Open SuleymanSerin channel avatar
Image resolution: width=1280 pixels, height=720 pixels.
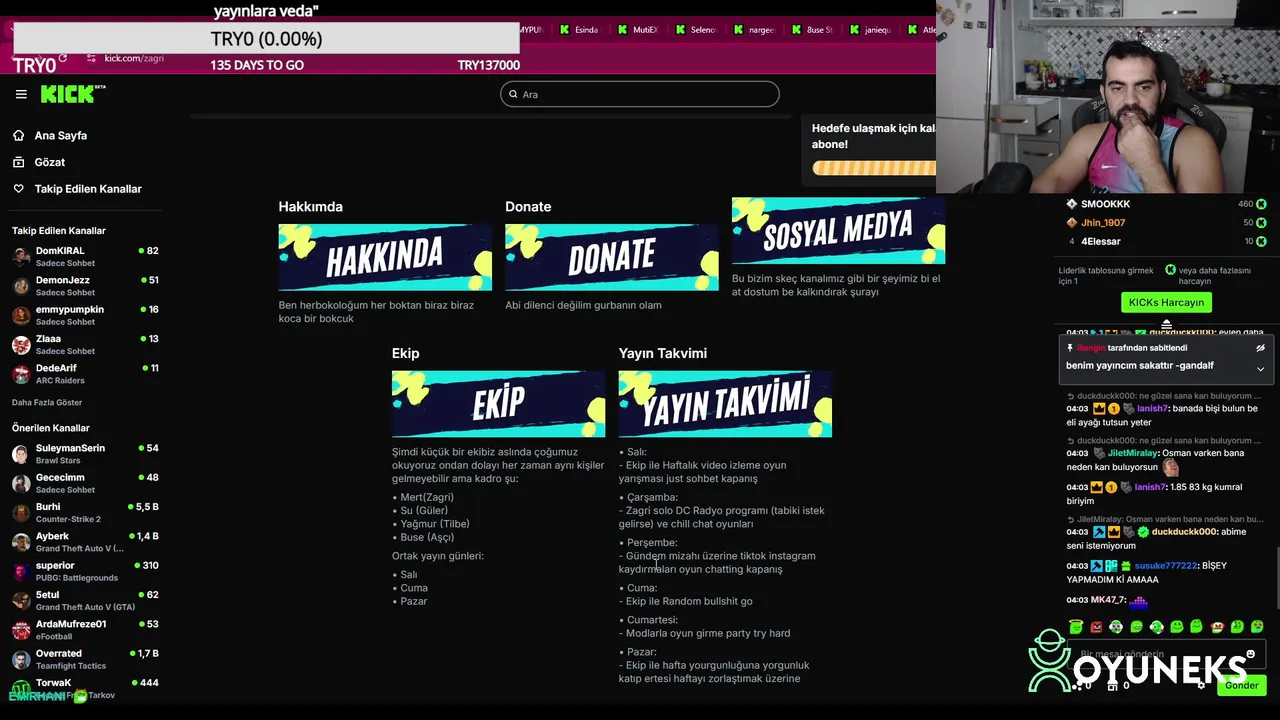click(20, 454)
